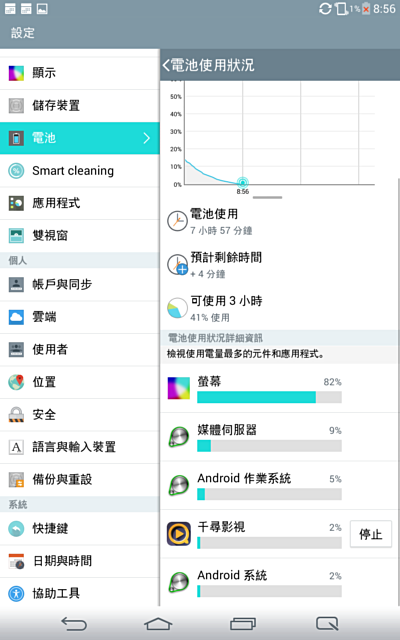The image size is (400, 640).
Task: Select the 8:56 marker on battery graph
Action: 242,182
